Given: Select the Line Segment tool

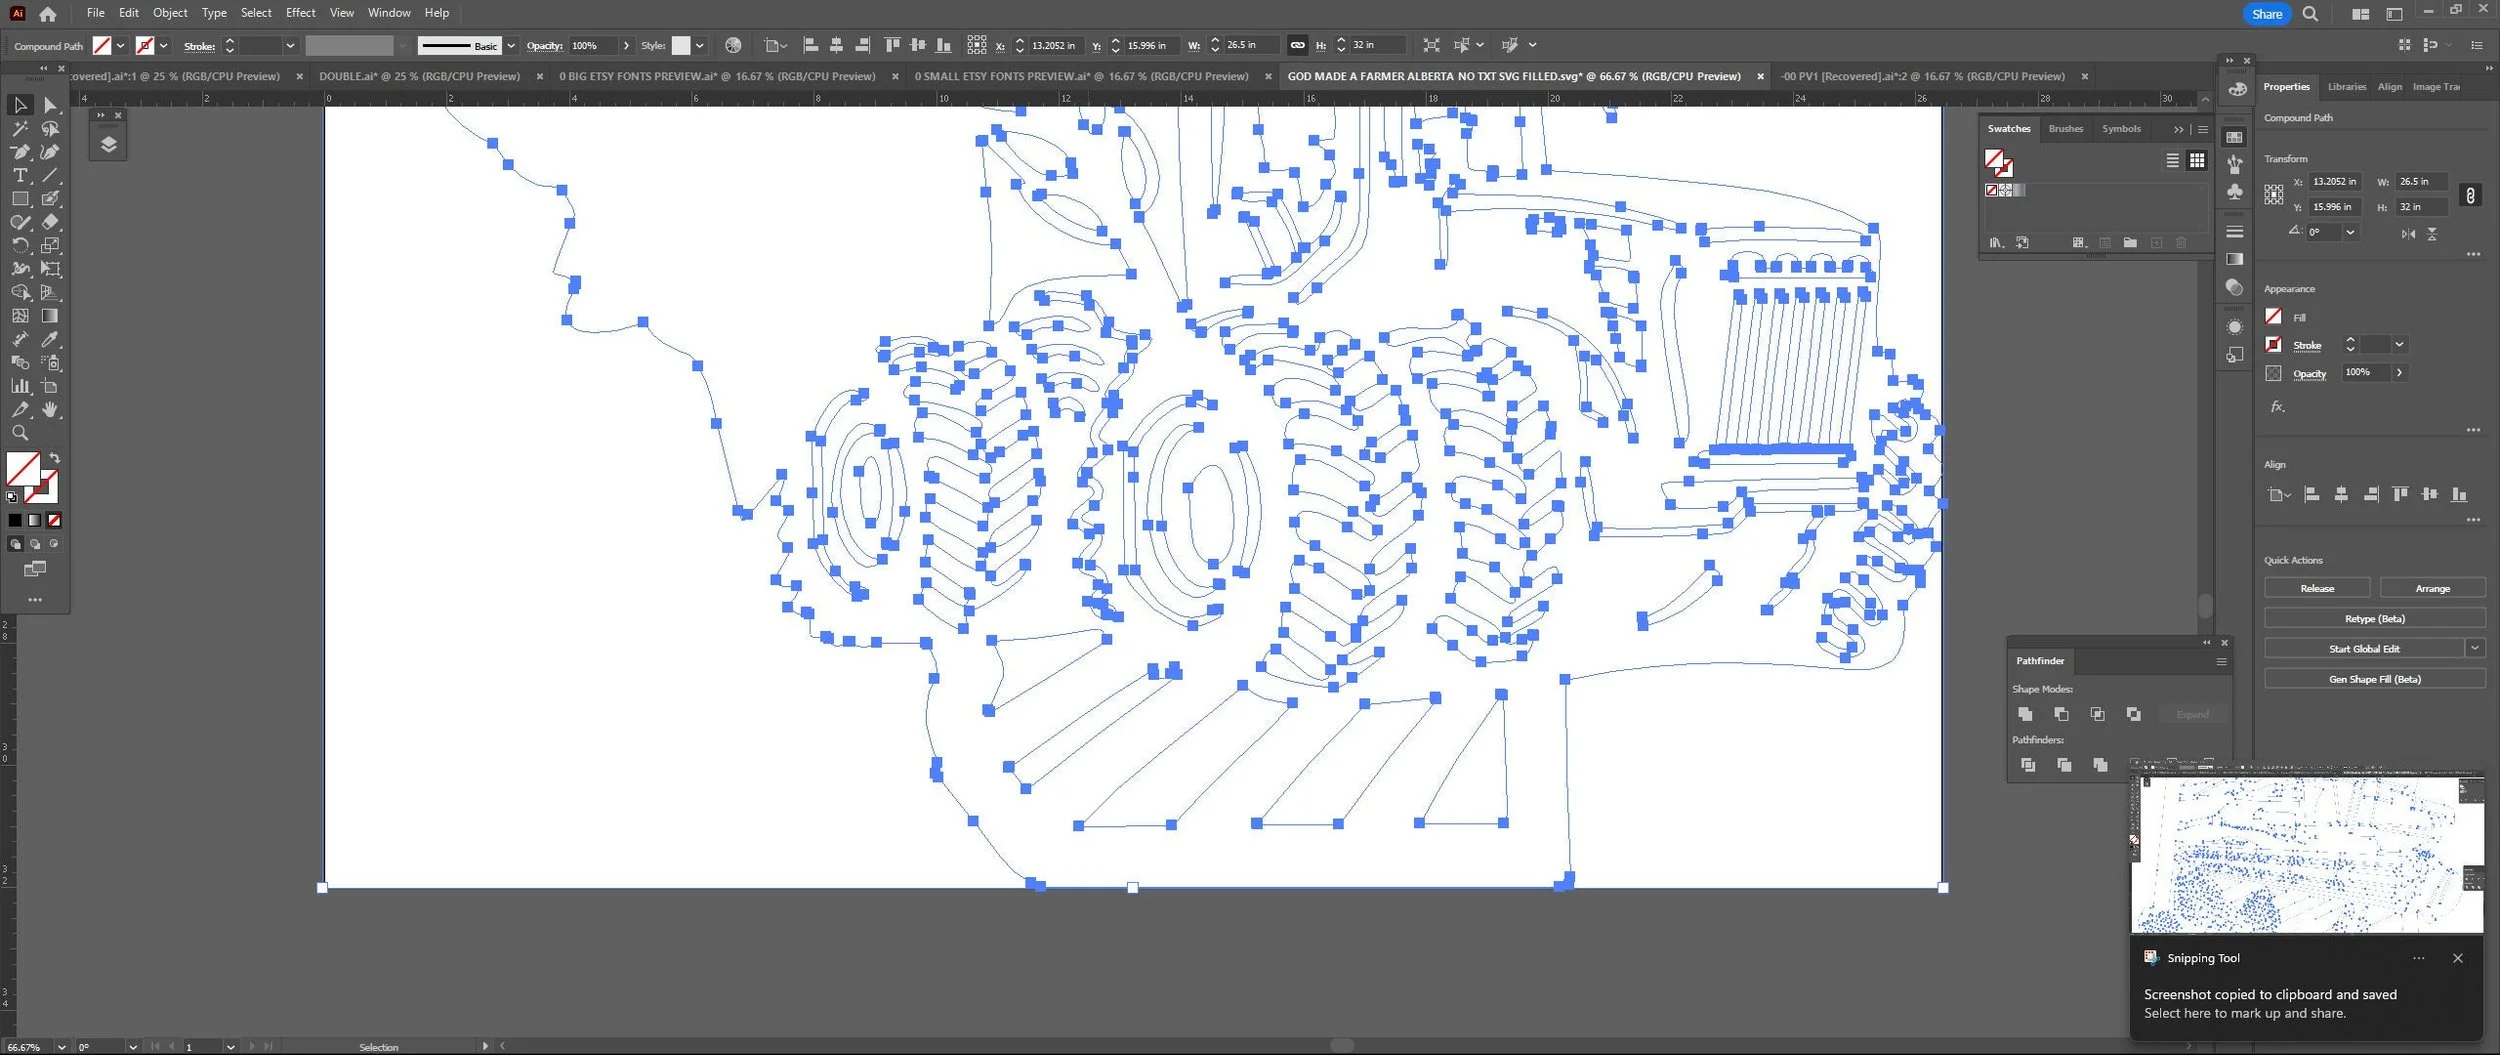Looking at the screenshot, I should coord(50,175).
